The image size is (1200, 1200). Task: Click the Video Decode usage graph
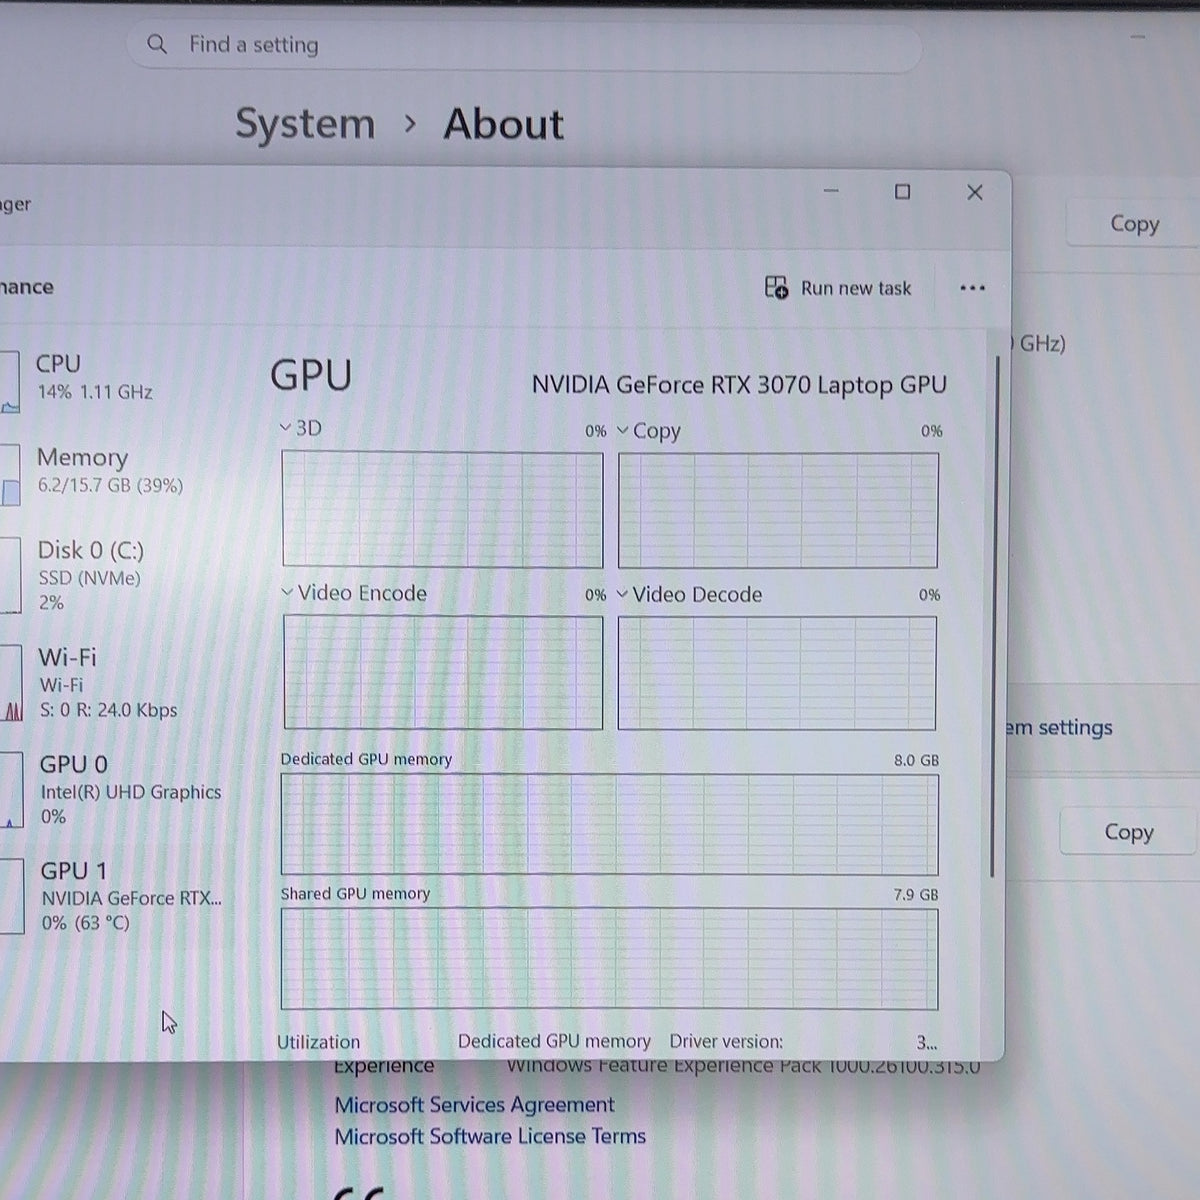click(x=777, y=673)
